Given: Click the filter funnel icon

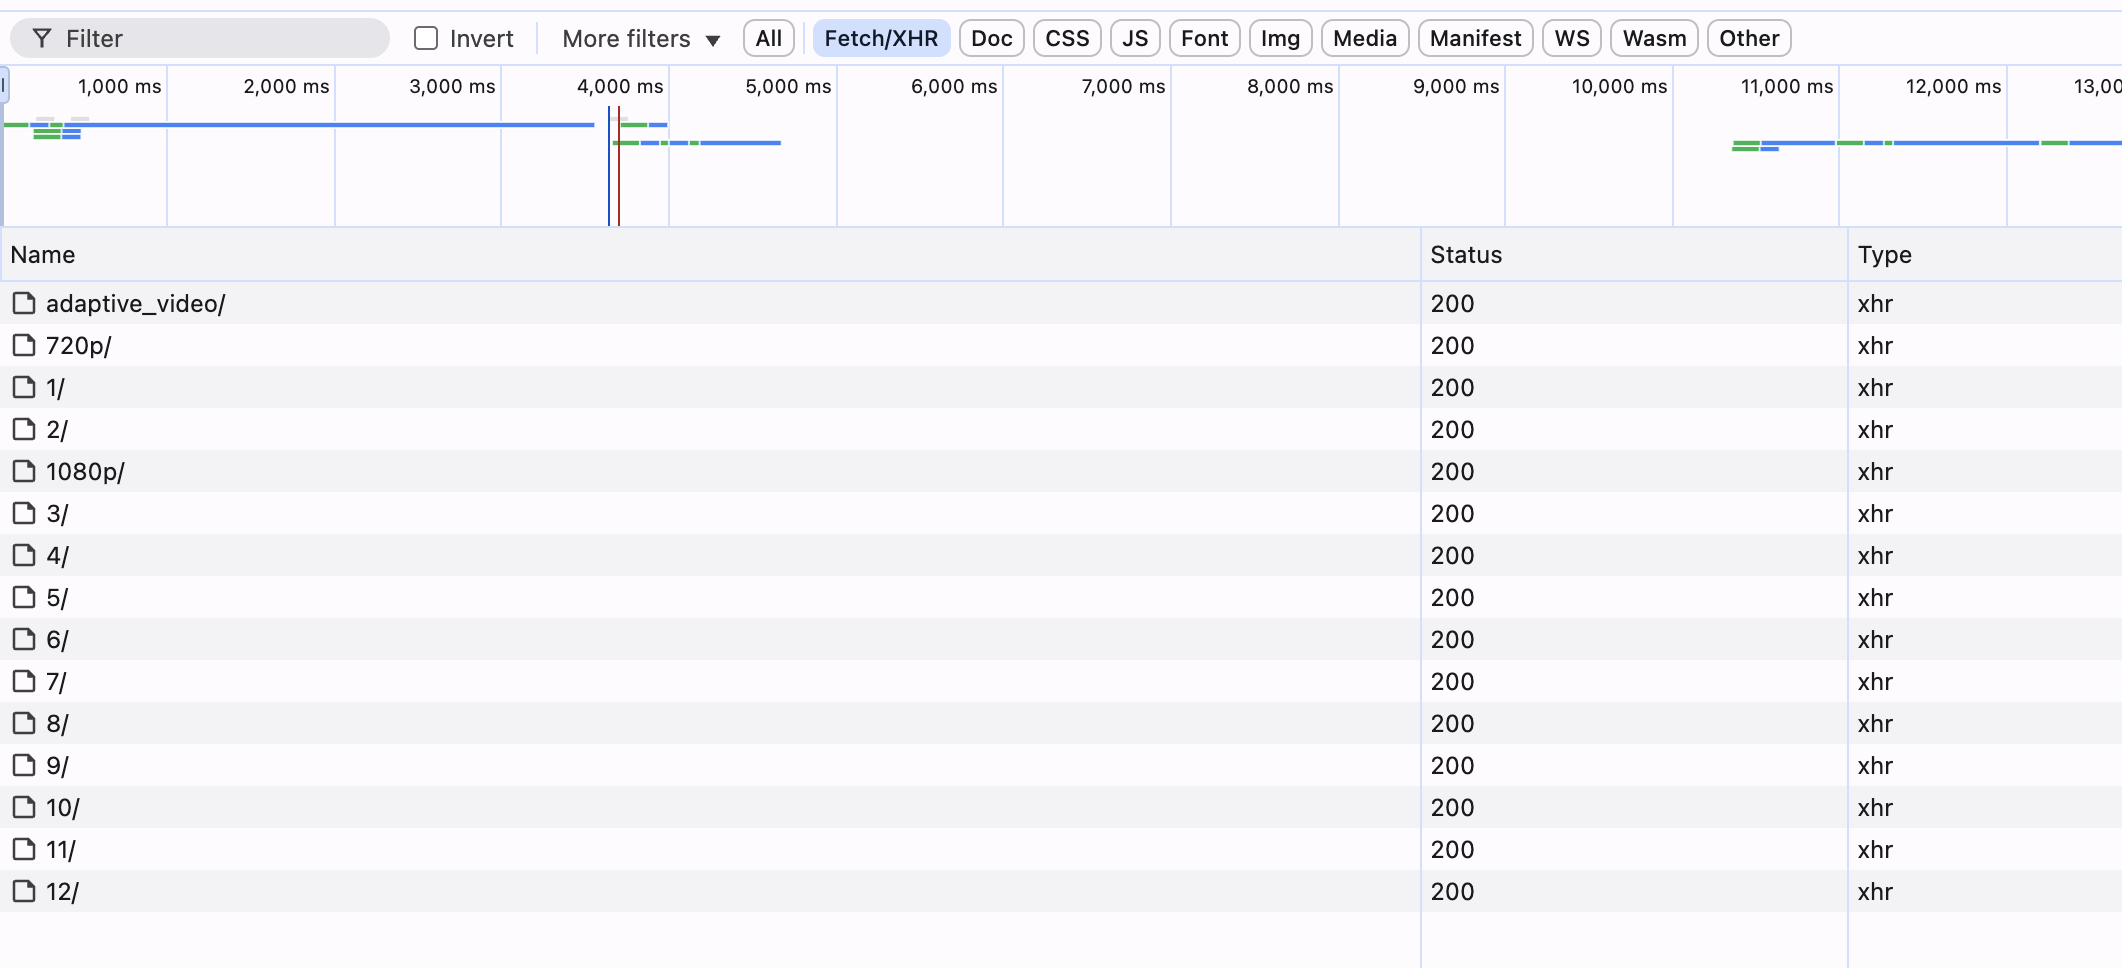Looking at the screenshot, I should point(40,38).
